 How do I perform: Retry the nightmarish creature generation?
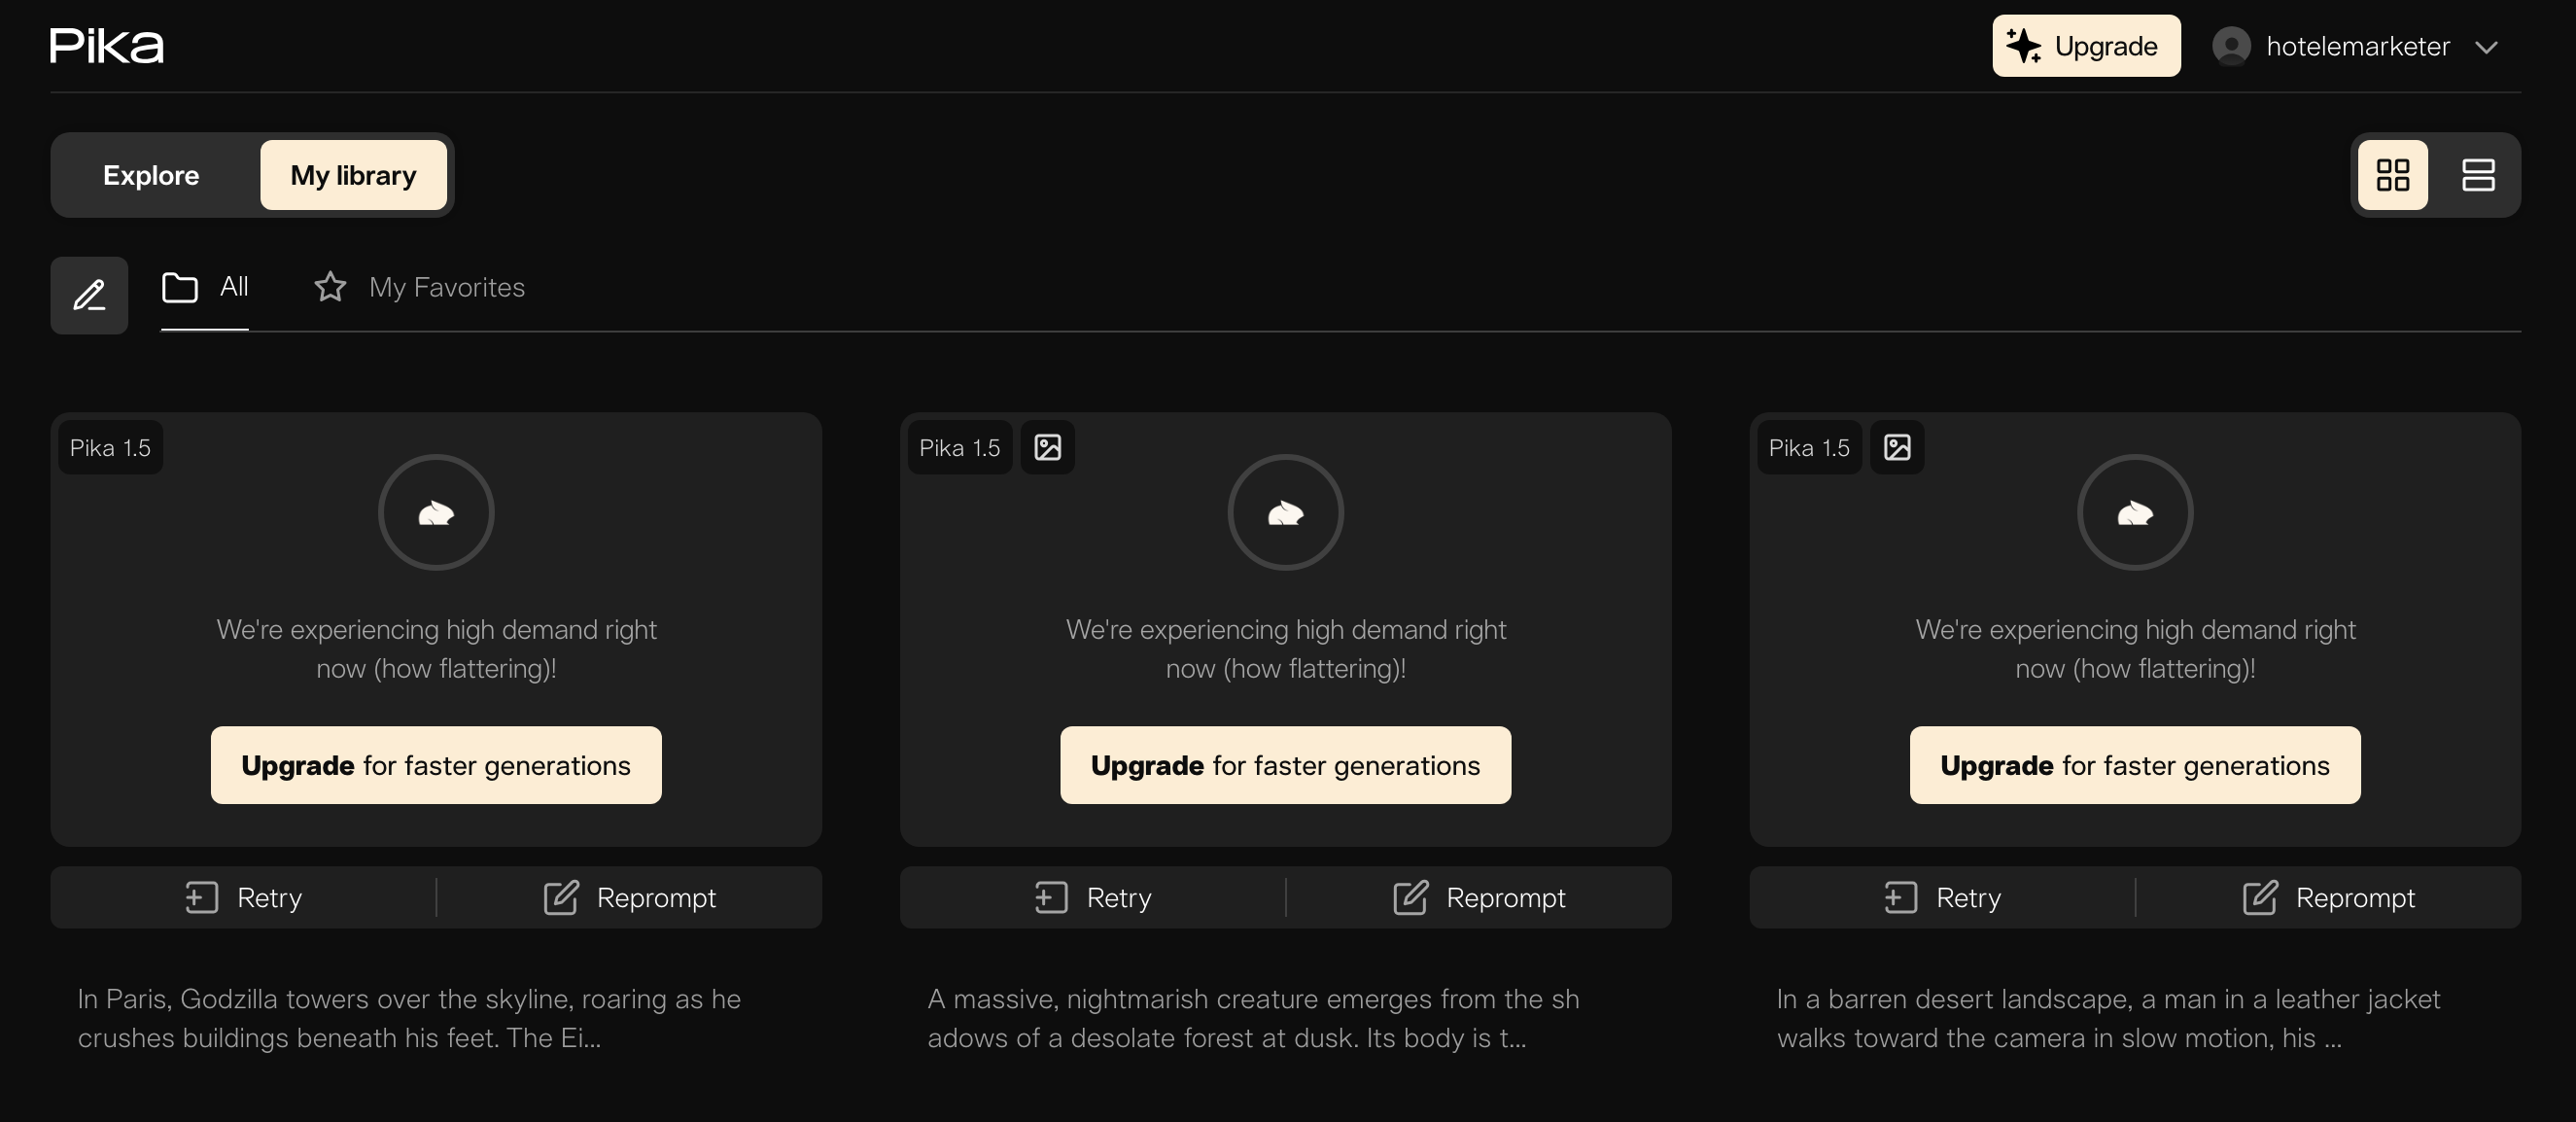1093,897
